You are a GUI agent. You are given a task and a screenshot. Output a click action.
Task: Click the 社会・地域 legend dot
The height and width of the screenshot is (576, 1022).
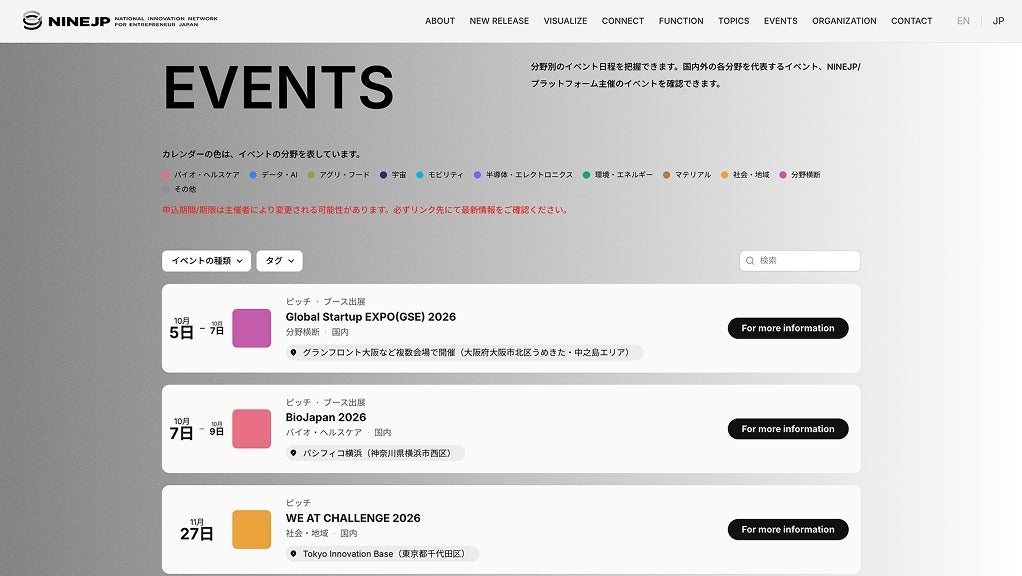click(x=724, y=175)
